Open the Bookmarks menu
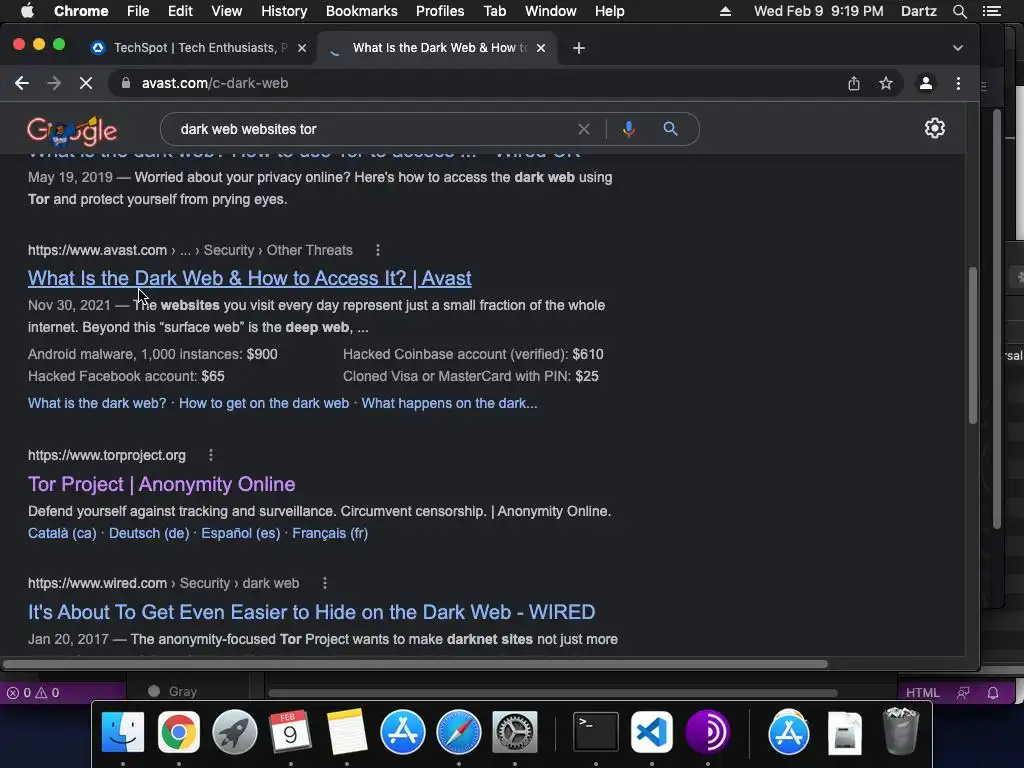 pos(361,11)
